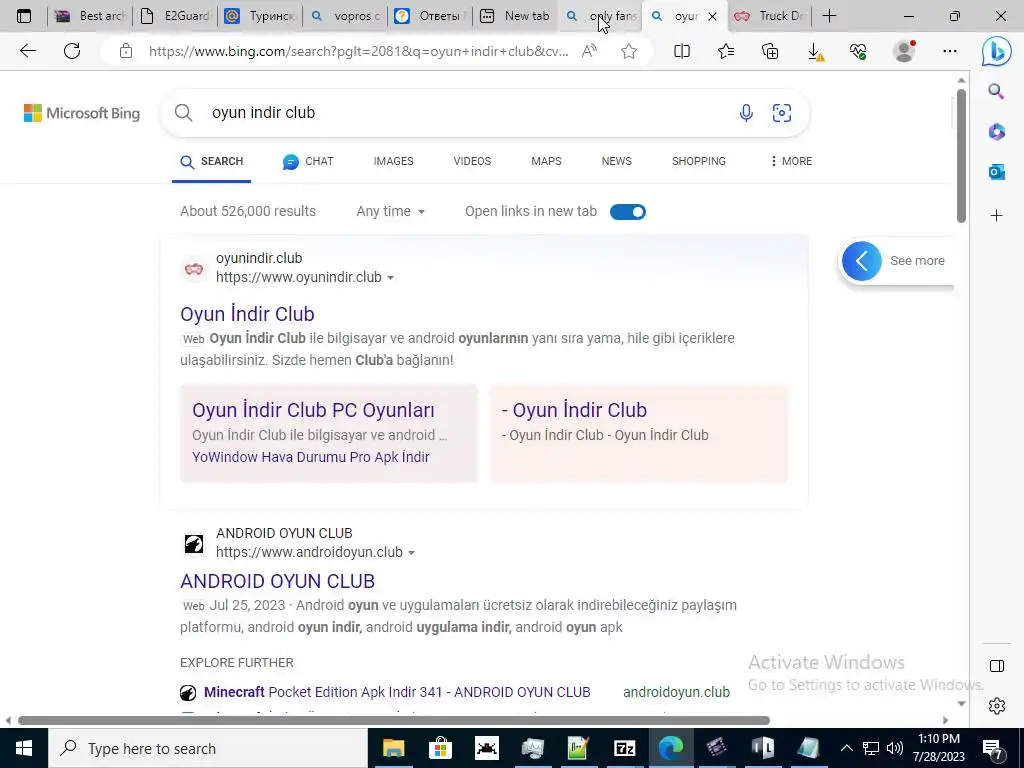The height and width of the screenshot is (768, 1024).
Task: Click the Windows taskbar search box
Action: pos(208,748)
